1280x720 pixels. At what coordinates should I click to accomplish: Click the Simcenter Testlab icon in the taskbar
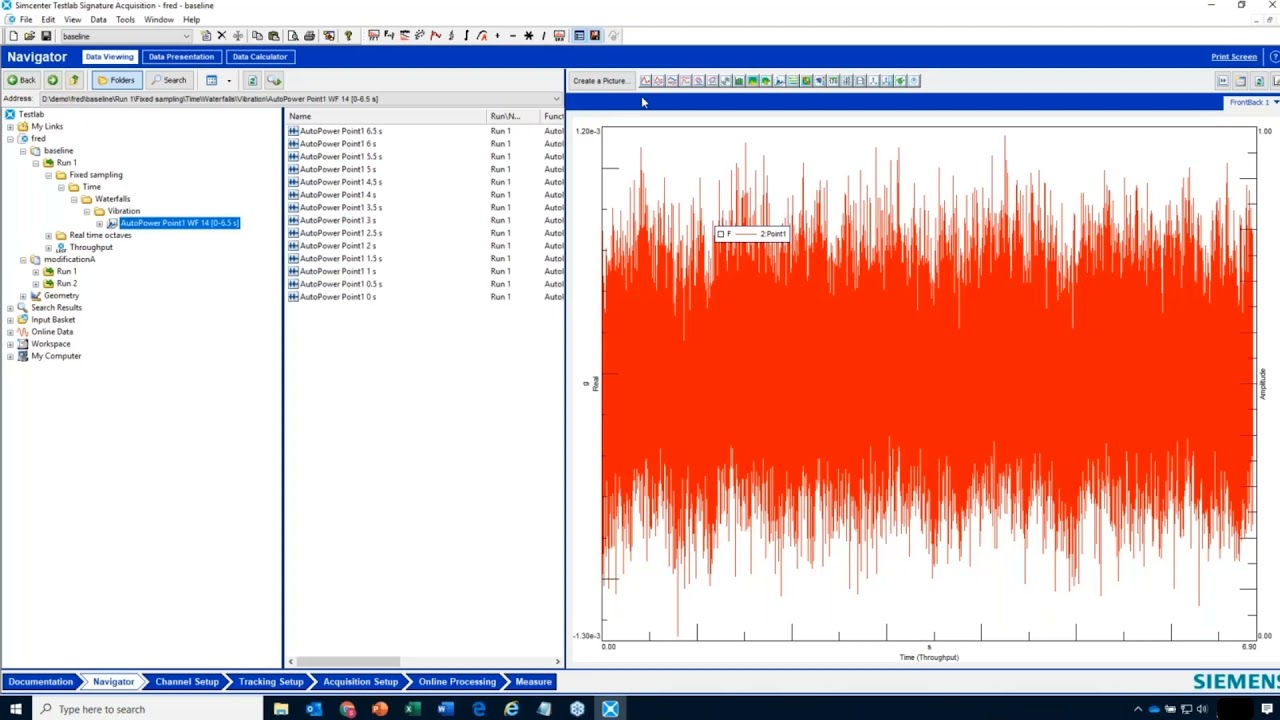click(610, 709)
